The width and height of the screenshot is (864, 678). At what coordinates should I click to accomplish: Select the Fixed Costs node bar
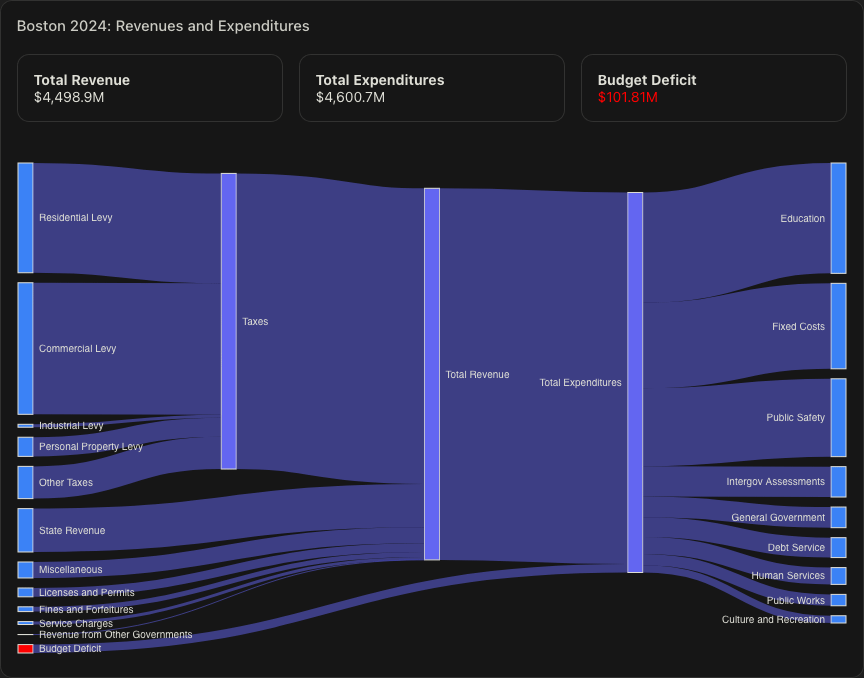(839, 326)
